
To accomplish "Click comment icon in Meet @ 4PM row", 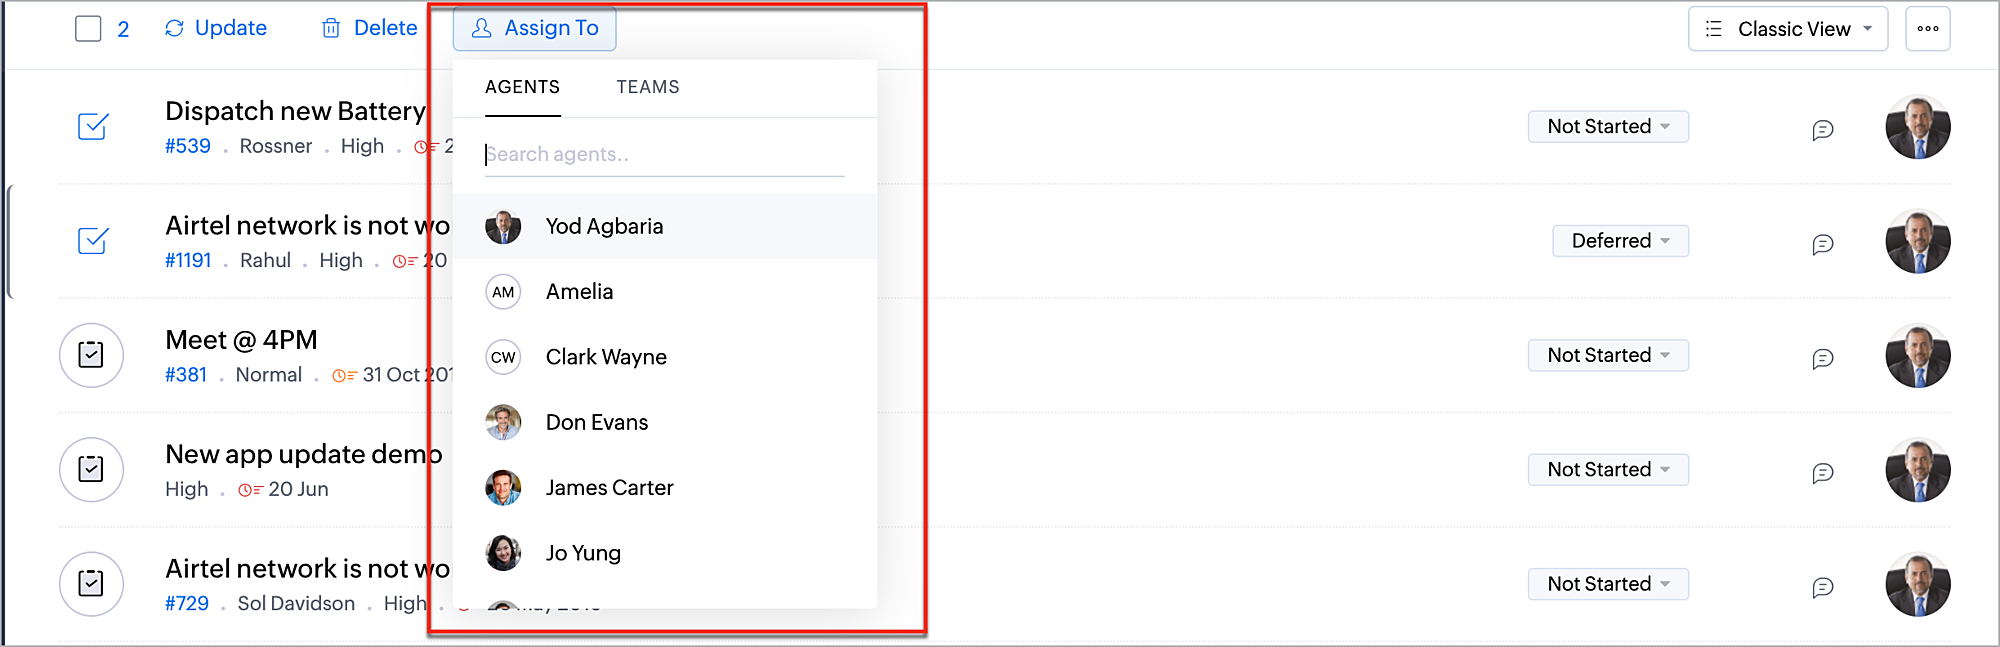I will click(1822, 358).
